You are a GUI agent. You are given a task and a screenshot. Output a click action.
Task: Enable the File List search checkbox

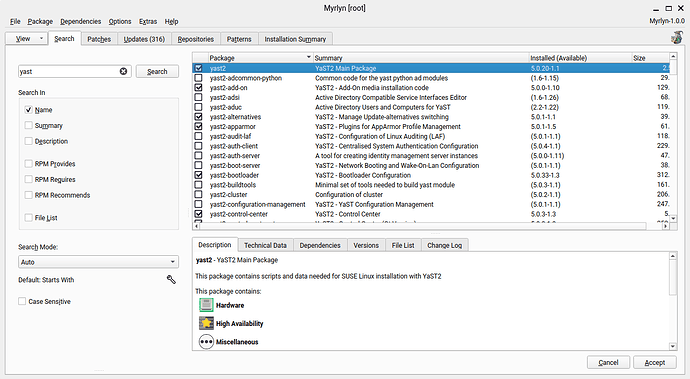tap(29, 217)
